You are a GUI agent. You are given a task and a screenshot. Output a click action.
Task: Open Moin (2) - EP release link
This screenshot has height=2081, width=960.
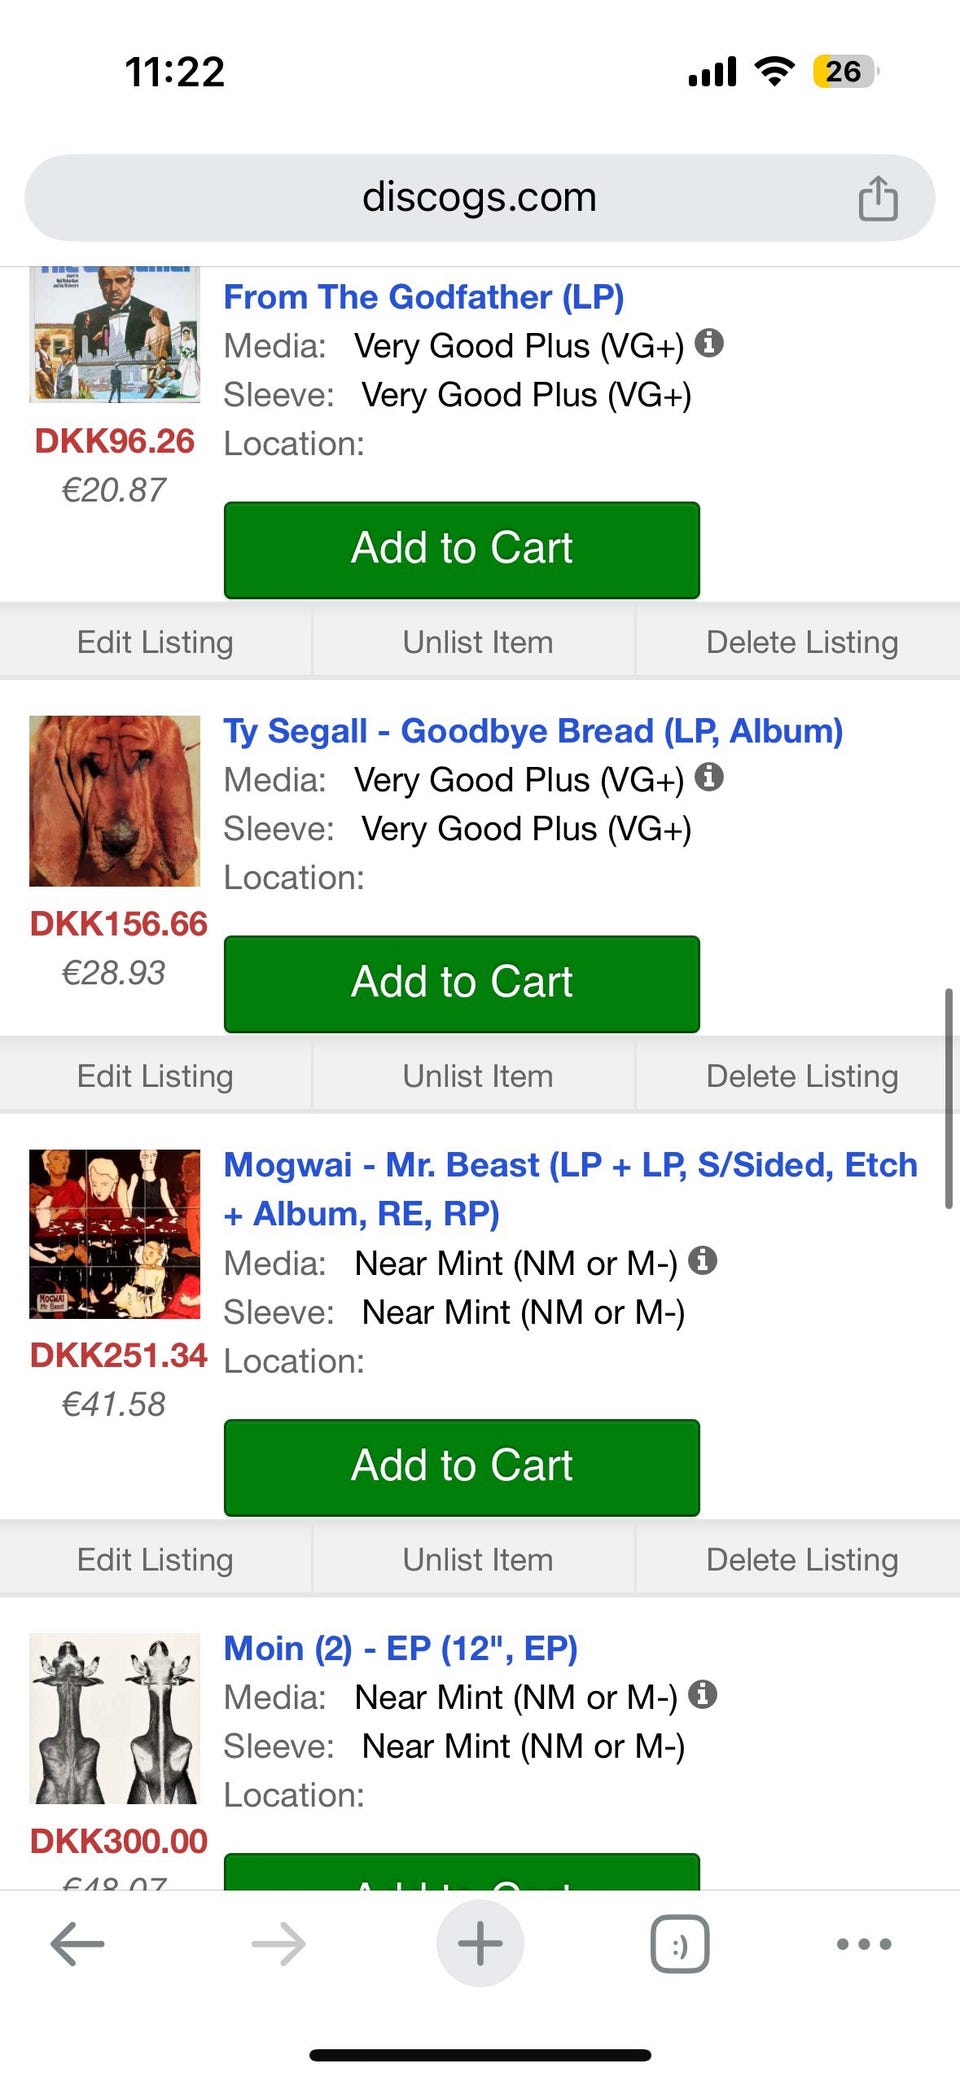(x=400, y=1648)
